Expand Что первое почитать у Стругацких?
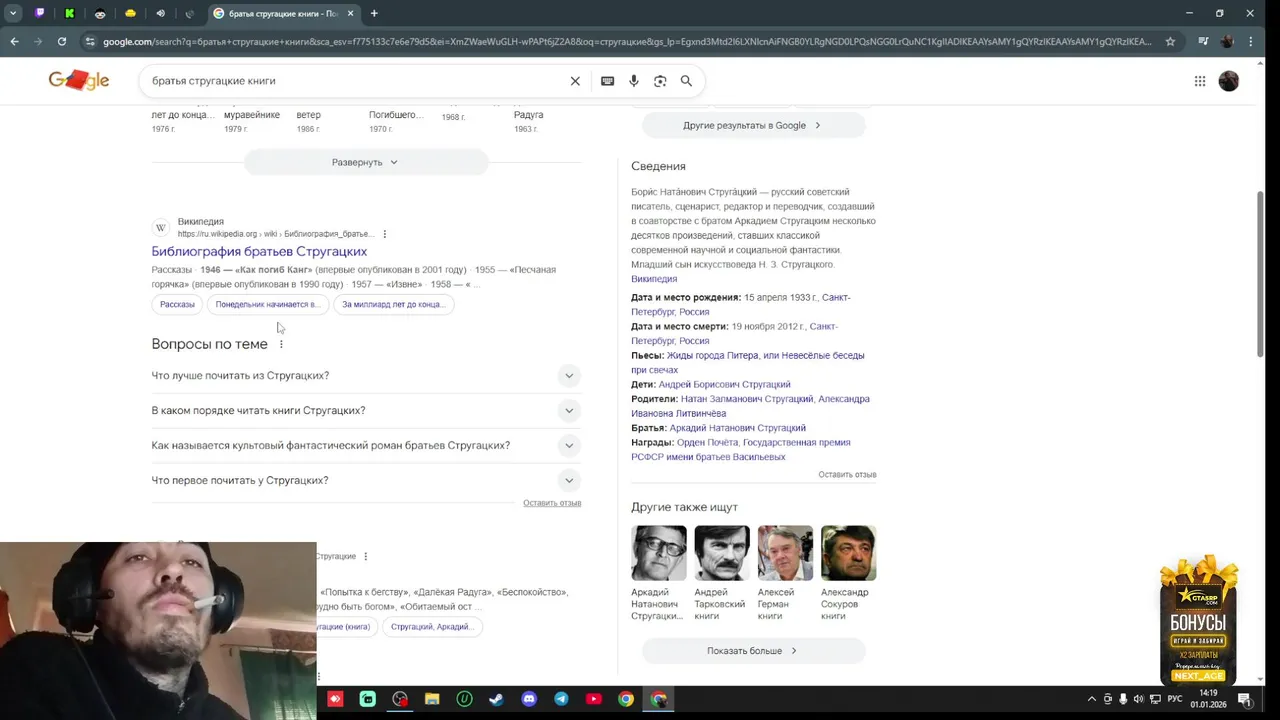The width and height of the screenshot is (1280, 720). 366,480
